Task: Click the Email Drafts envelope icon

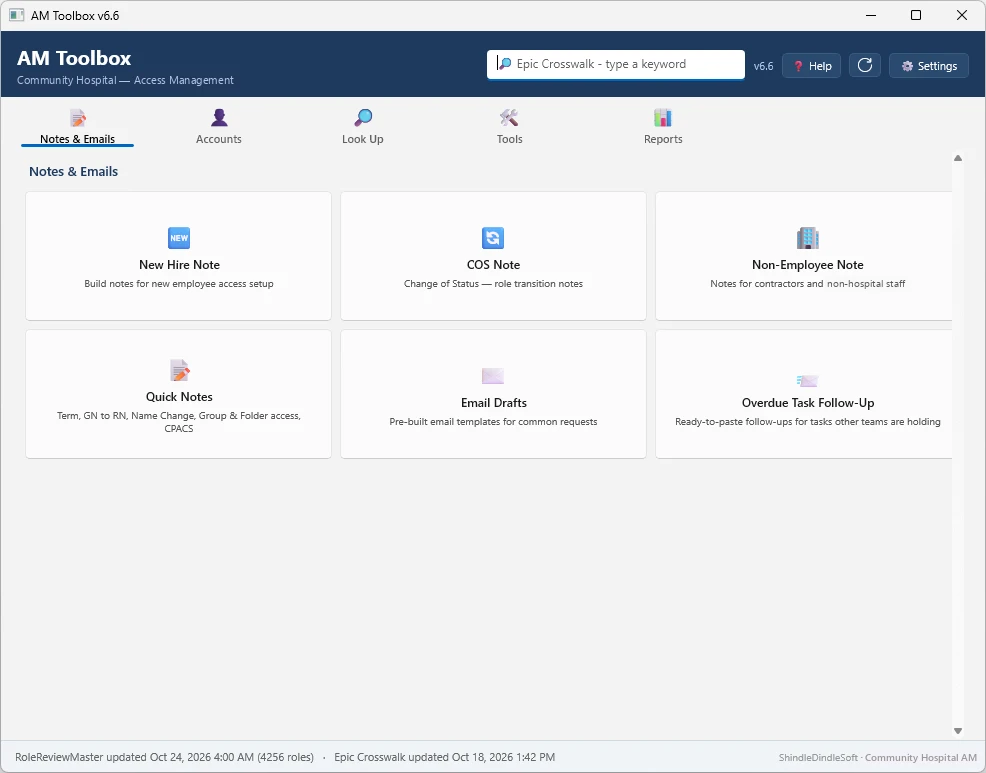Action: 493,375
